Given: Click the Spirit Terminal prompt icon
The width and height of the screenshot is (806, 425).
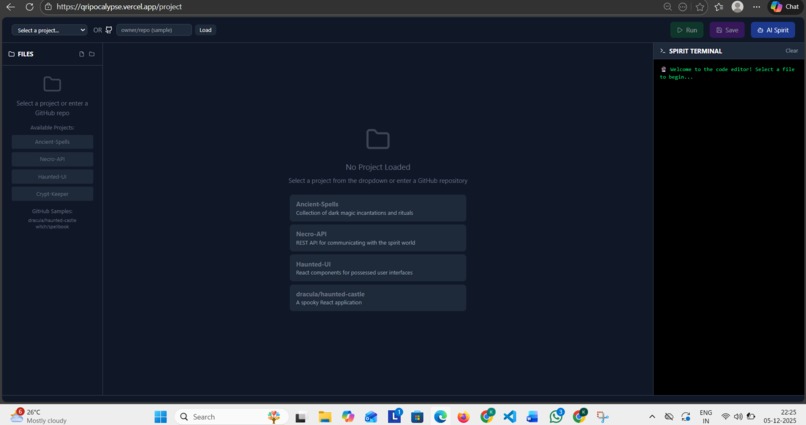Looking at the screenshot, I should coord(663,51).
